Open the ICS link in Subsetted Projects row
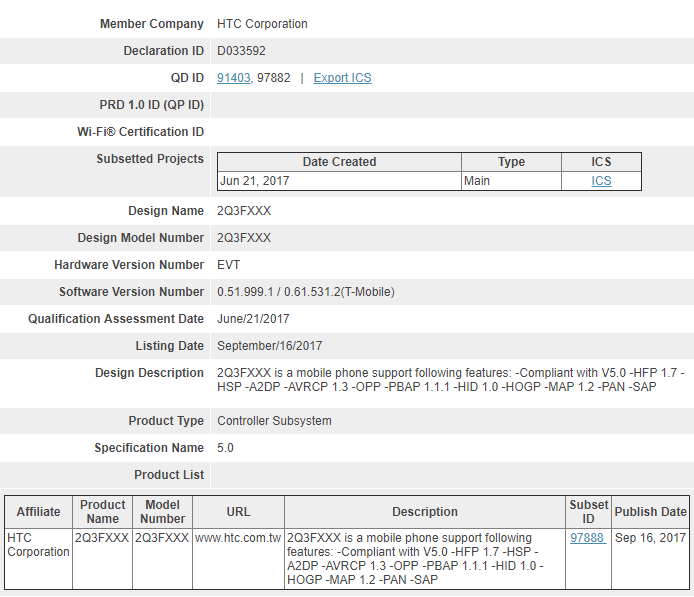The image size is (694, 597). pyautogui.click(x=601, y=181)
